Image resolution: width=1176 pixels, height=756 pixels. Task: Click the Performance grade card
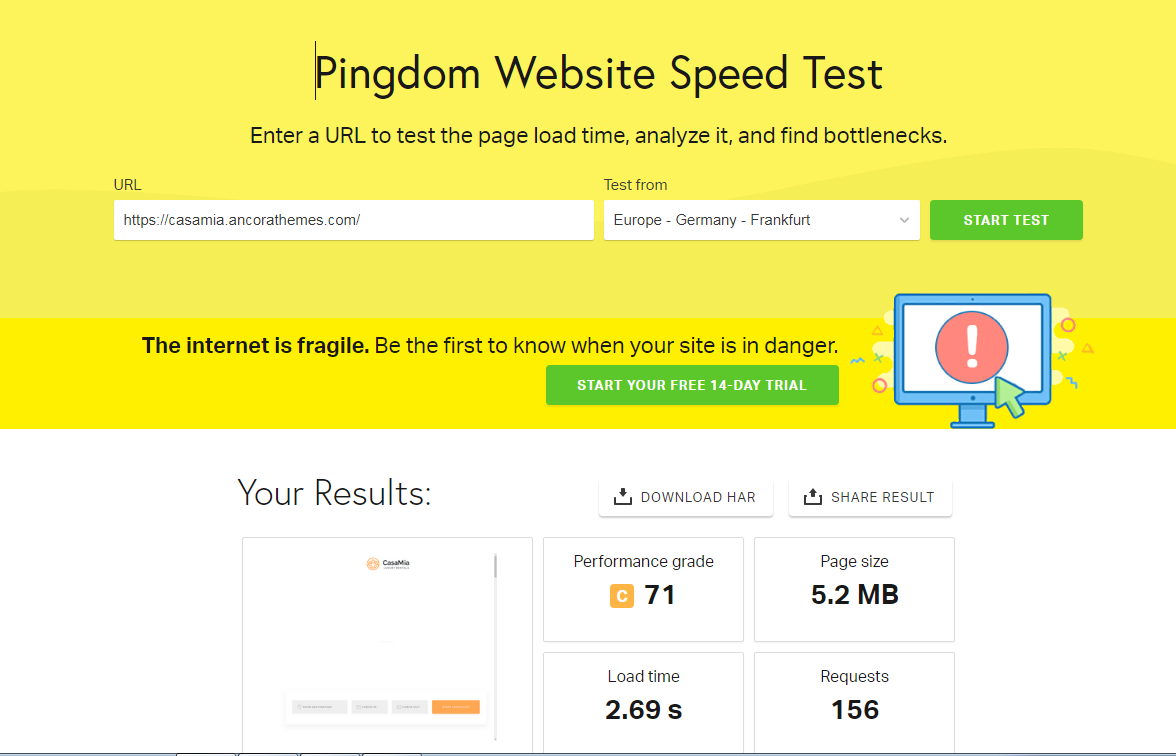pos(644,590)
